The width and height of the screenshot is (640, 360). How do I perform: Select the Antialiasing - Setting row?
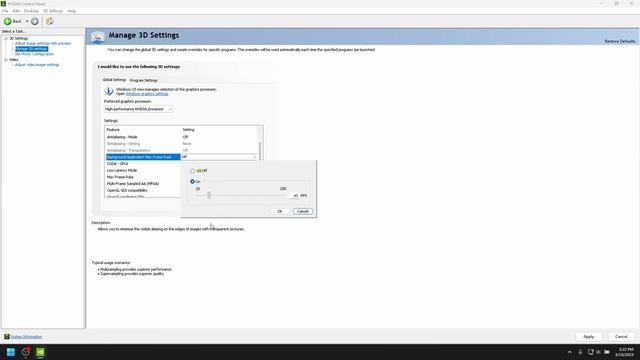click(182, 144)
